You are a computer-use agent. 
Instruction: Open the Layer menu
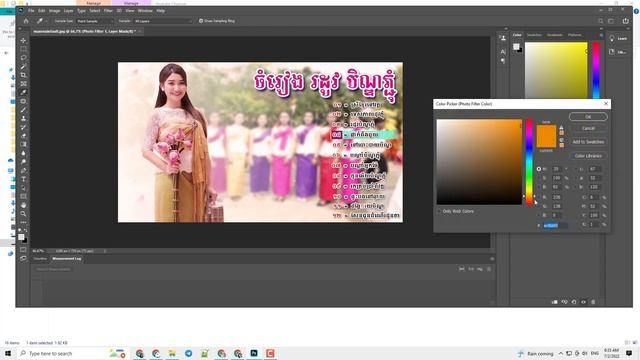69,11
